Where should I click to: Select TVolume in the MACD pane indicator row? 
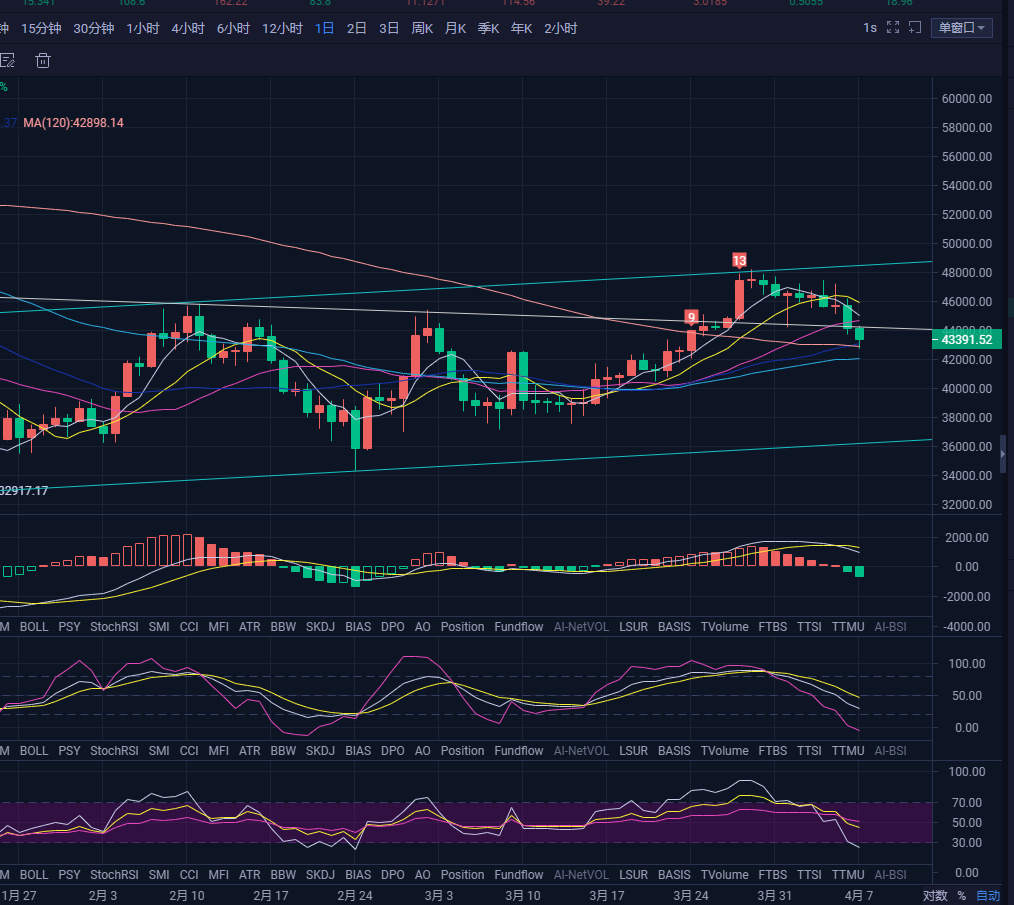(x=725, y=627)
